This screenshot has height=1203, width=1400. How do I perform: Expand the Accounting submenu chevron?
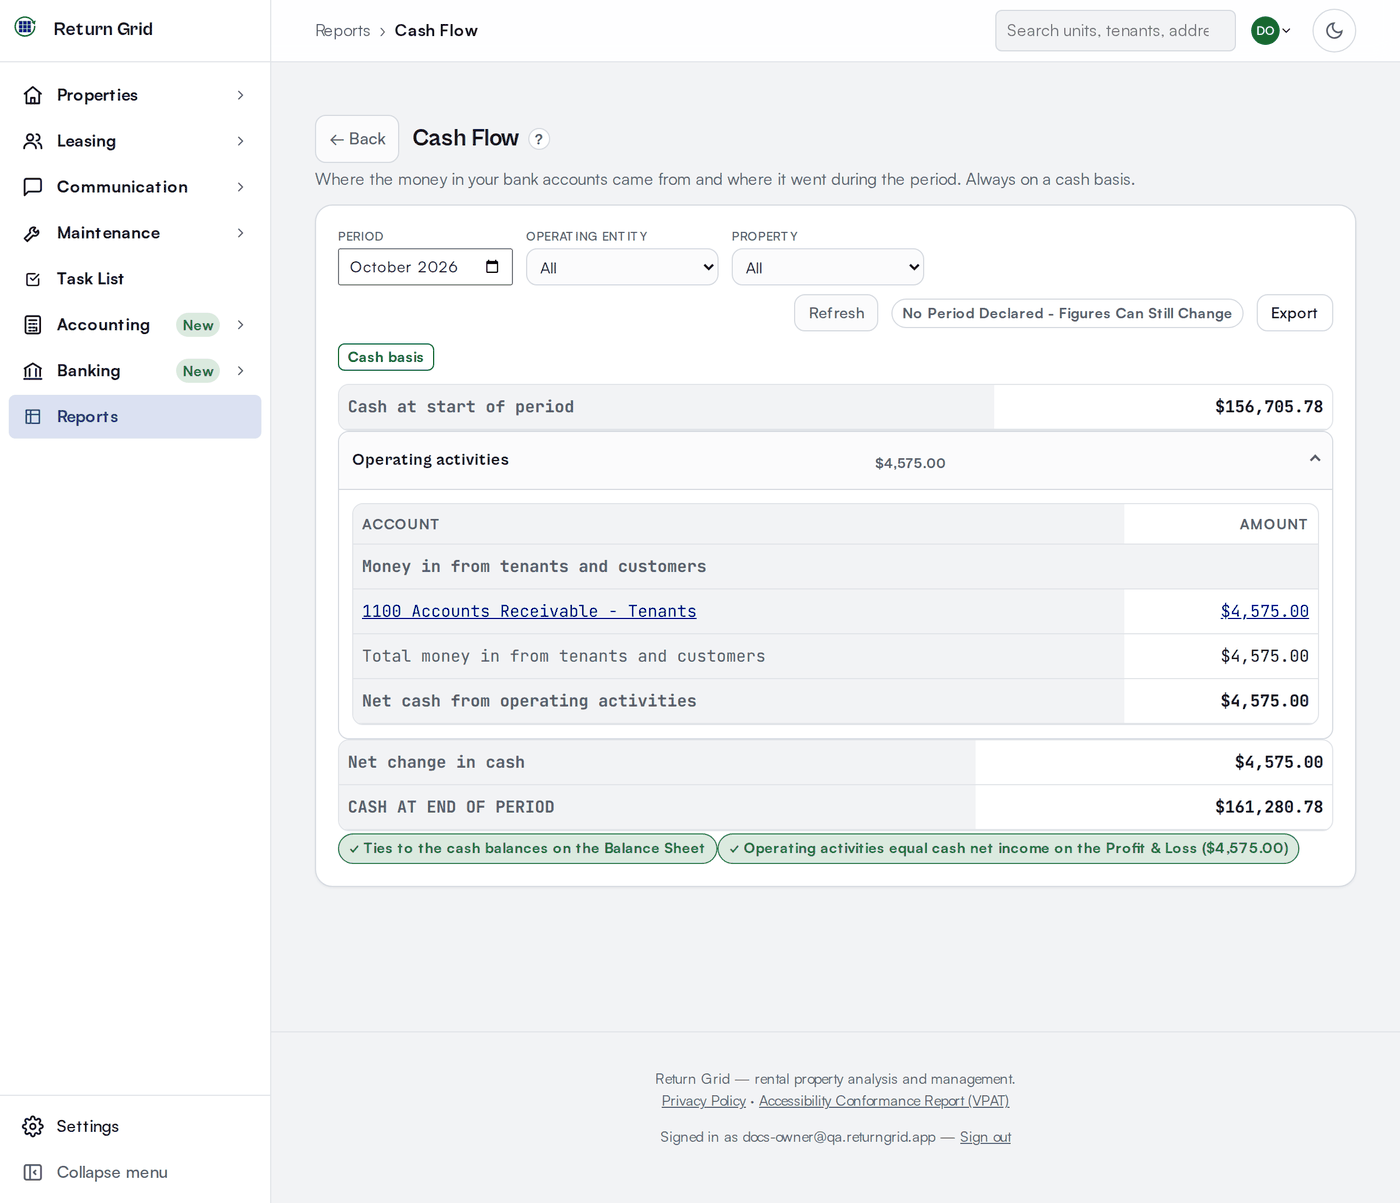[241, 325]
